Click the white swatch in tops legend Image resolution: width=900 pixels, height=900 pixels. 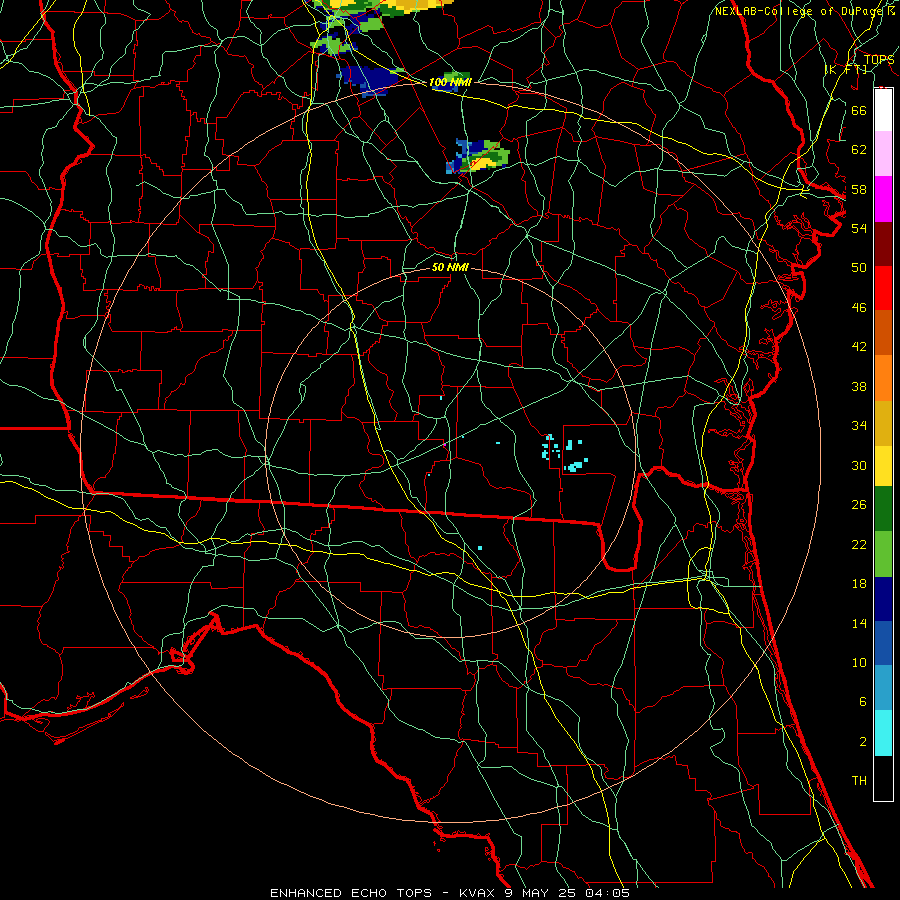click(883, 110)
